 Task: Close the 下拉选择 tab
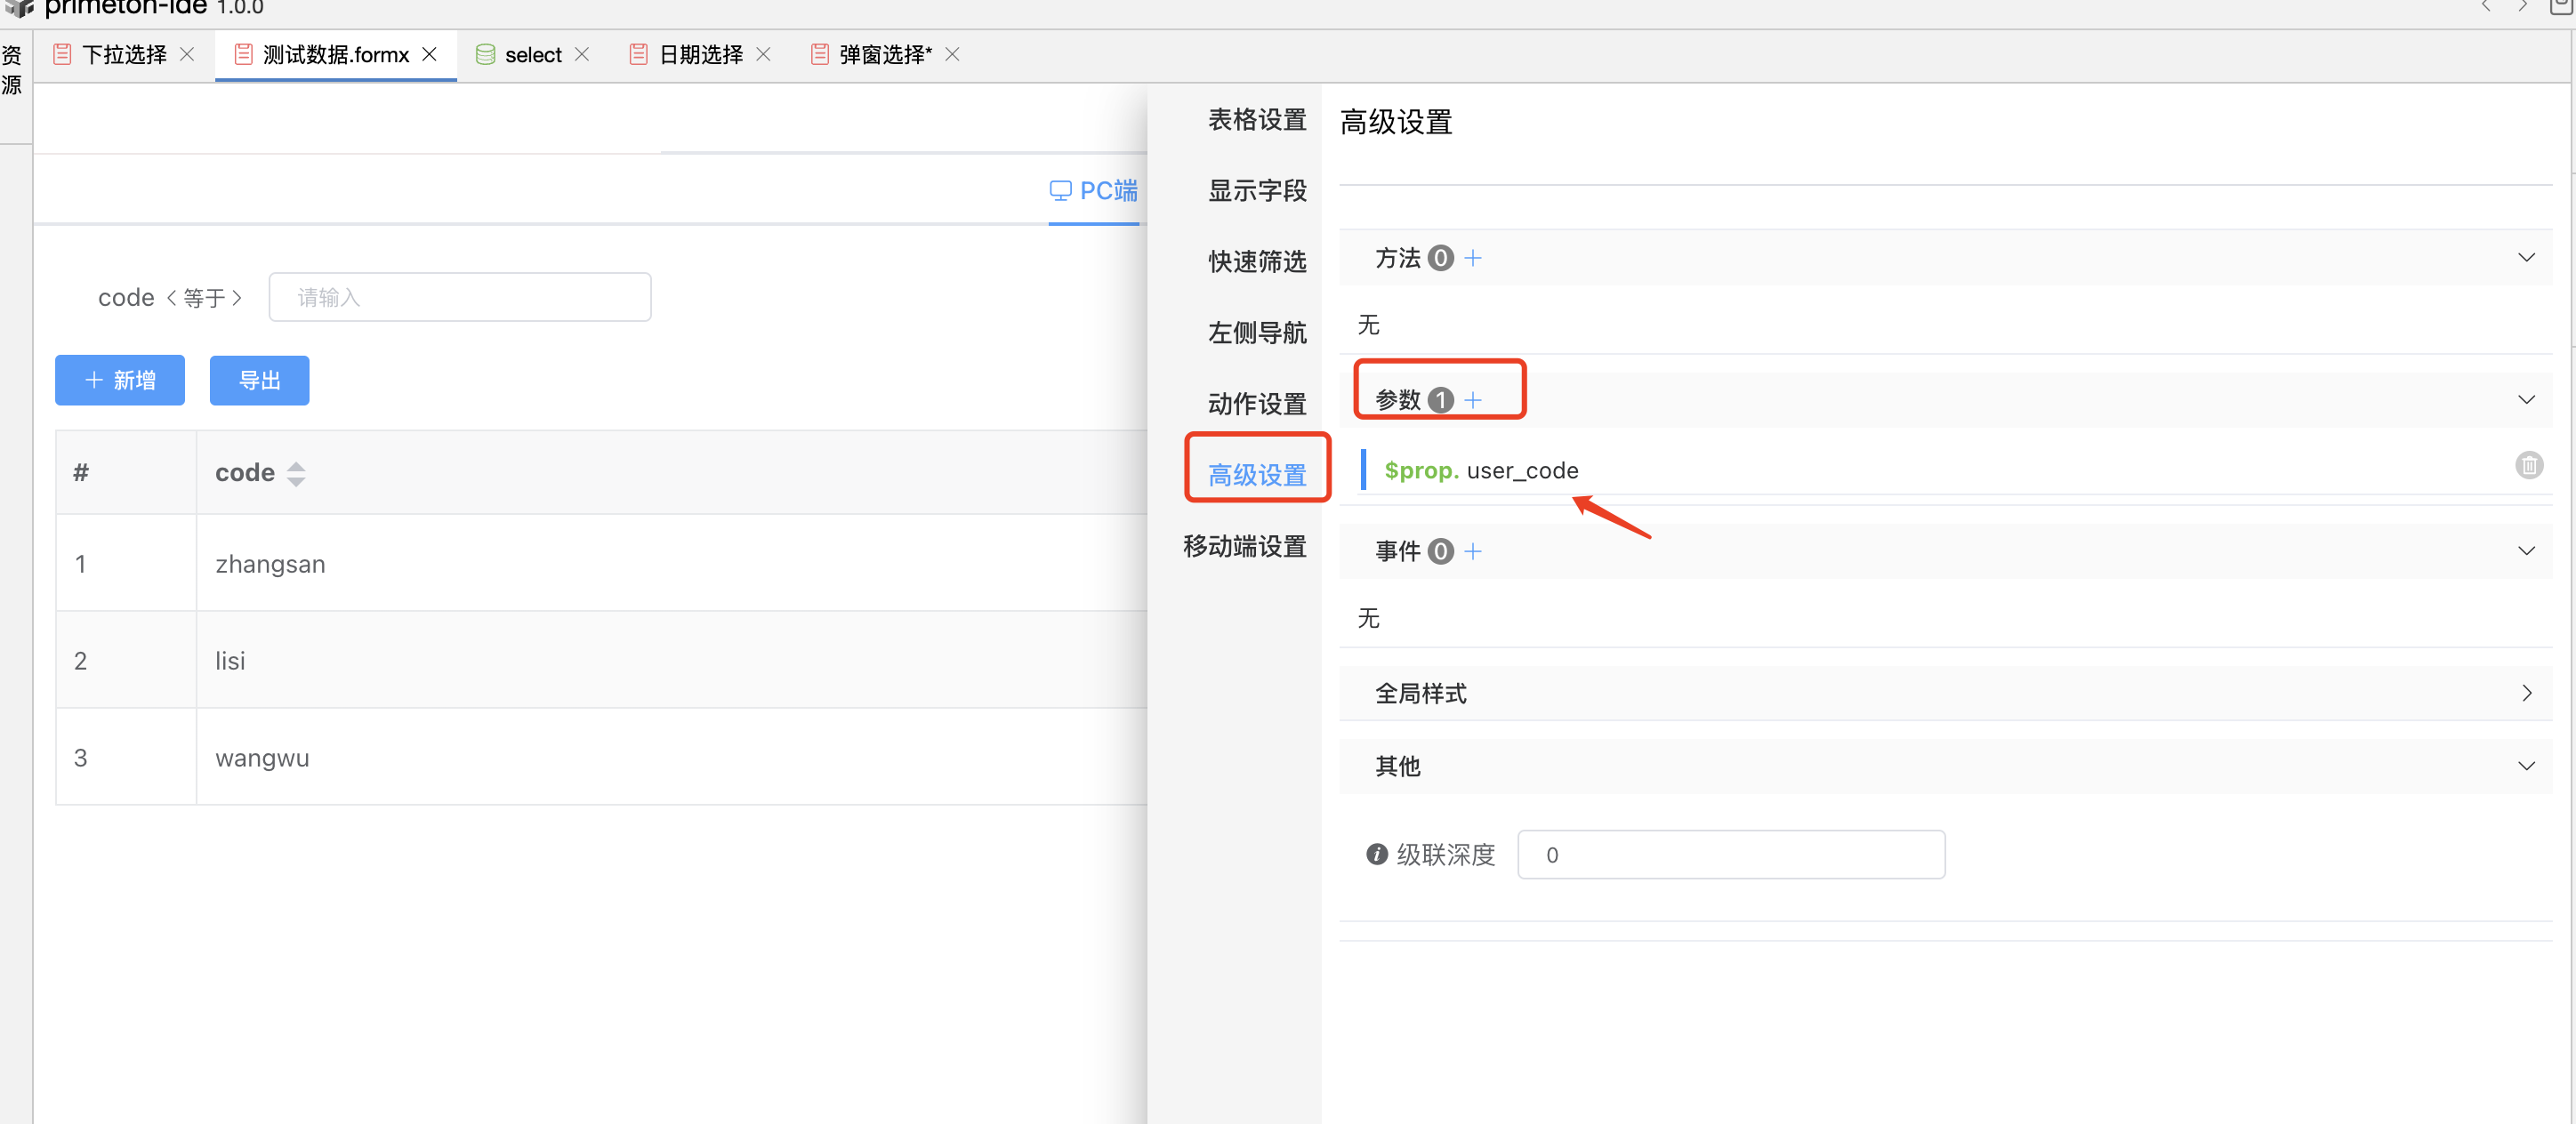pos(187,55)
